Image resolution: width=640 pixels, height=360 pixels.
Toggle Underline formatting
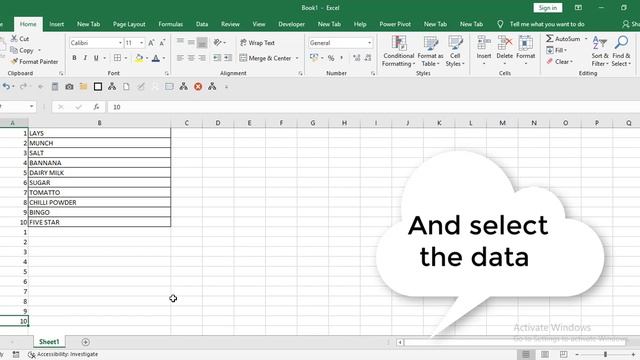coord(96,58)
